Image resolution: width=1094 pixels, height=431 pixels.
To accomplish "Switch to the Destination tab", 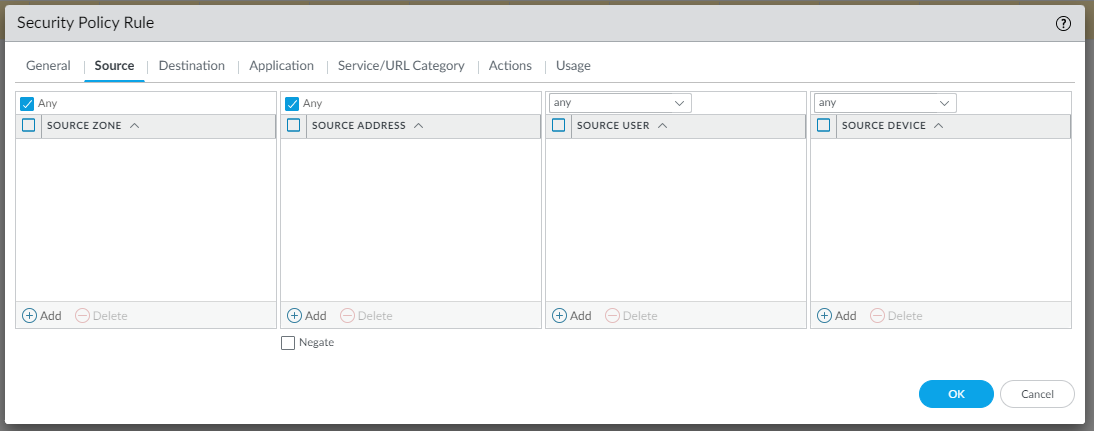I will click(x=191, y=66).
